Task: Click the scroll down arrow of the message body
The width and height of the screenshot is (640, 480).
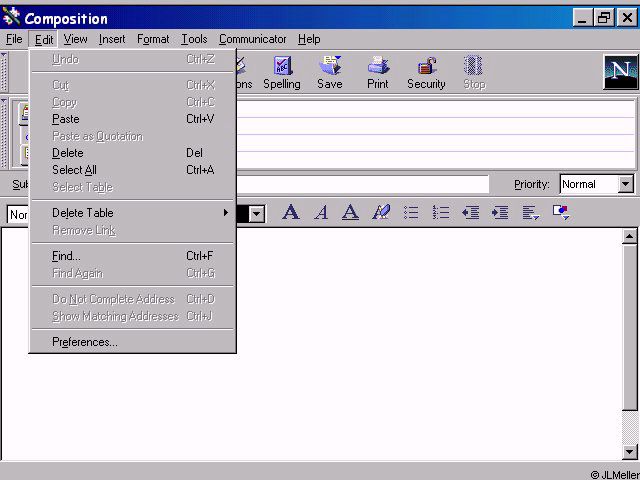Action: [x=629, y=451]
